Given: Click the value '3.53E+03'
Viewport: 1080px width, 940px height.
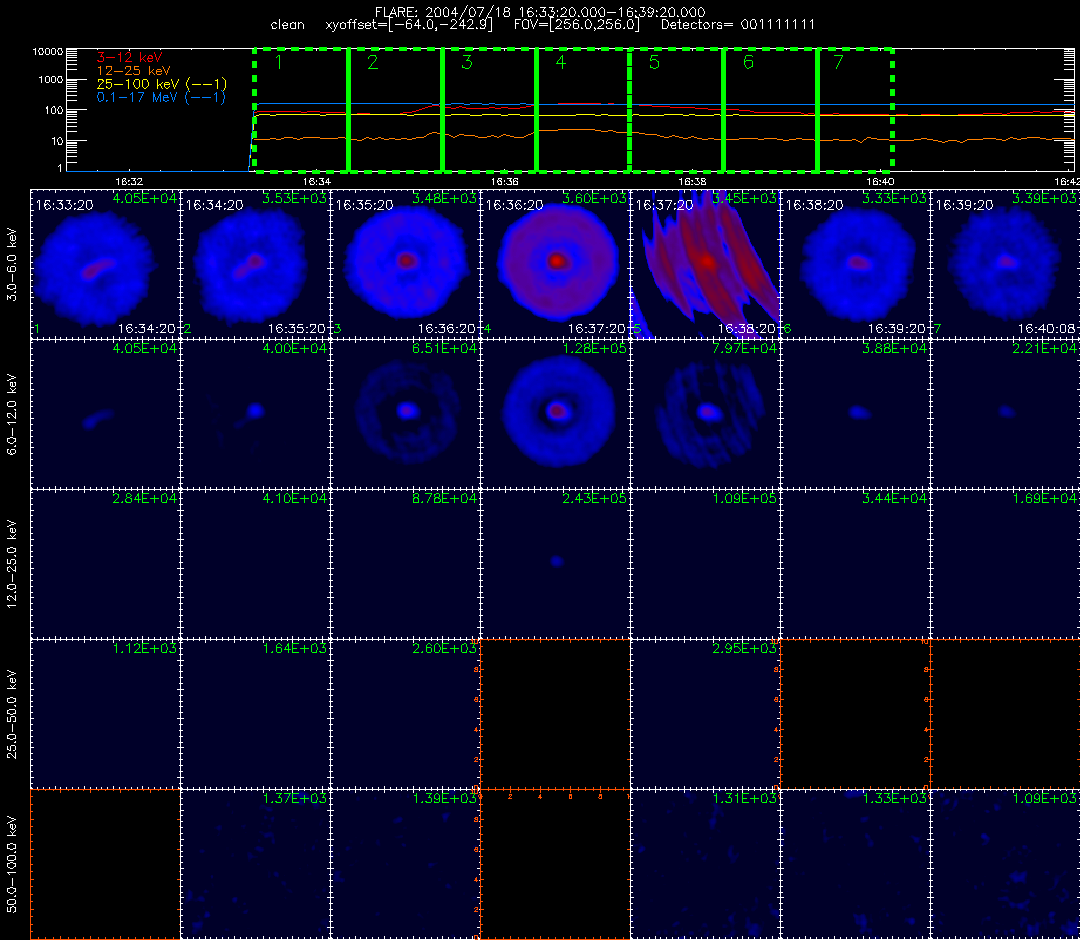Looking at the screenshot, I should tap(295, 199).
